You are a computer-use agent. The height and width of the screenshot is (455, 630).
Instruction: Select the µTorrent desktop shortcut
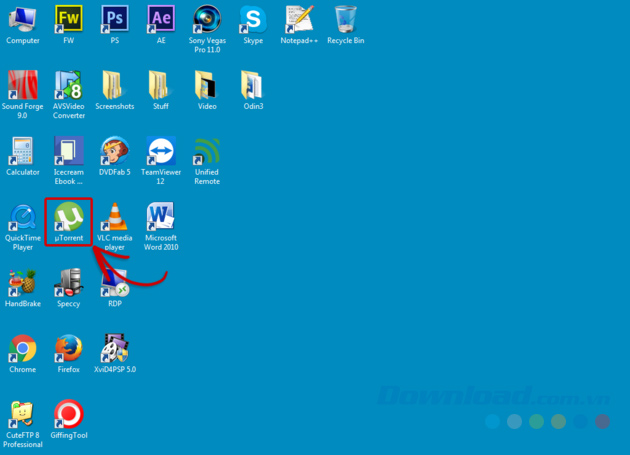pyautogui.click(x=69, y=218)
